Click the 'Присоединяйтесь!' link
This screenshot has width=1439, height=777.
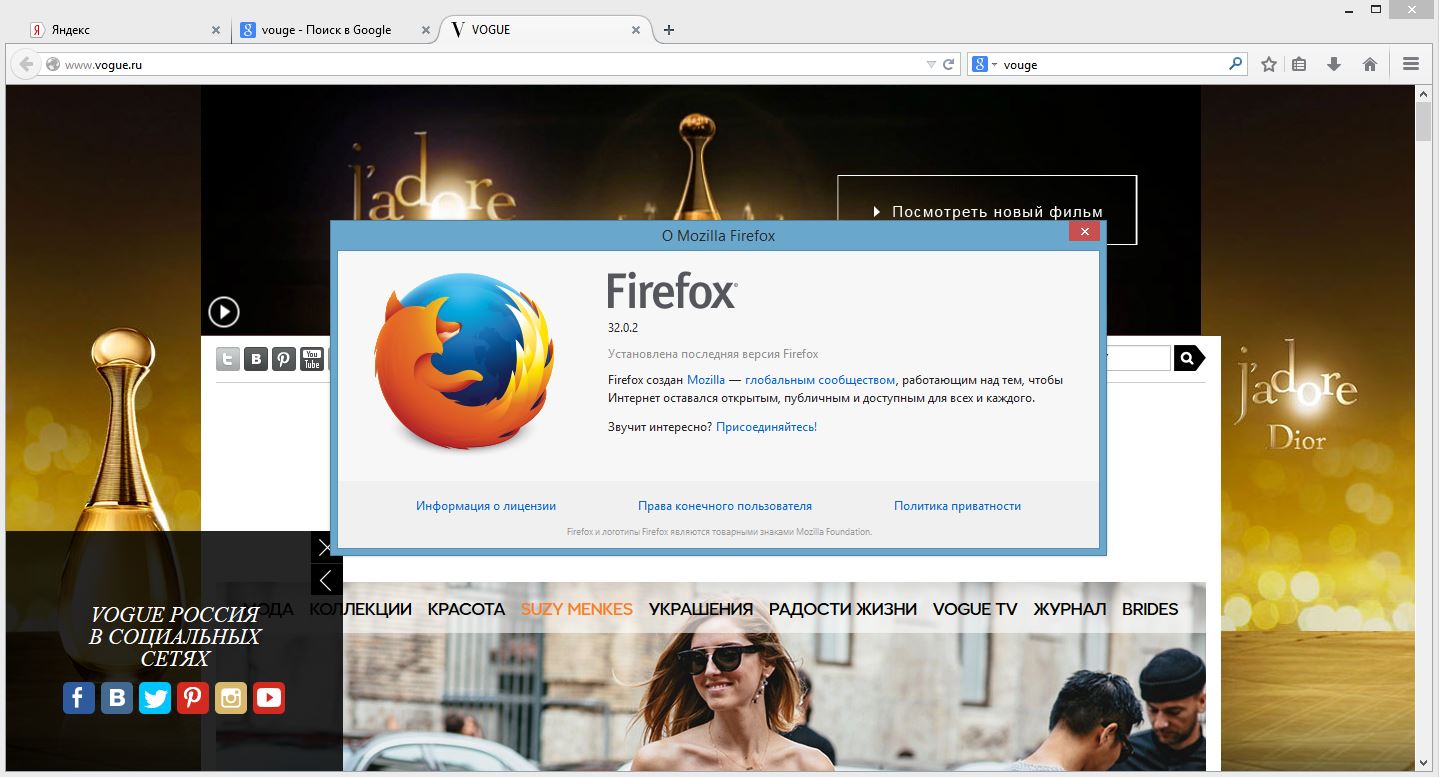[x=766, y=427]
